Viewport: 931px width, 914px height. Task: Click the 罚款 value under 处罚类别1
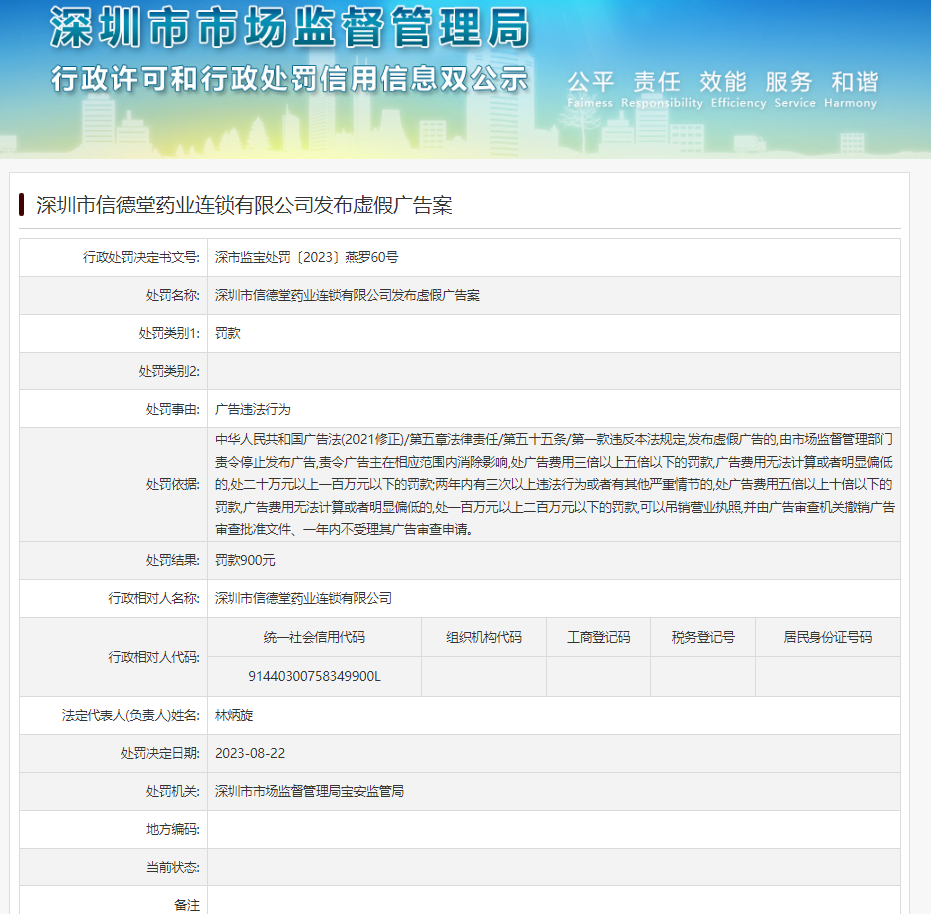(228, 333)
